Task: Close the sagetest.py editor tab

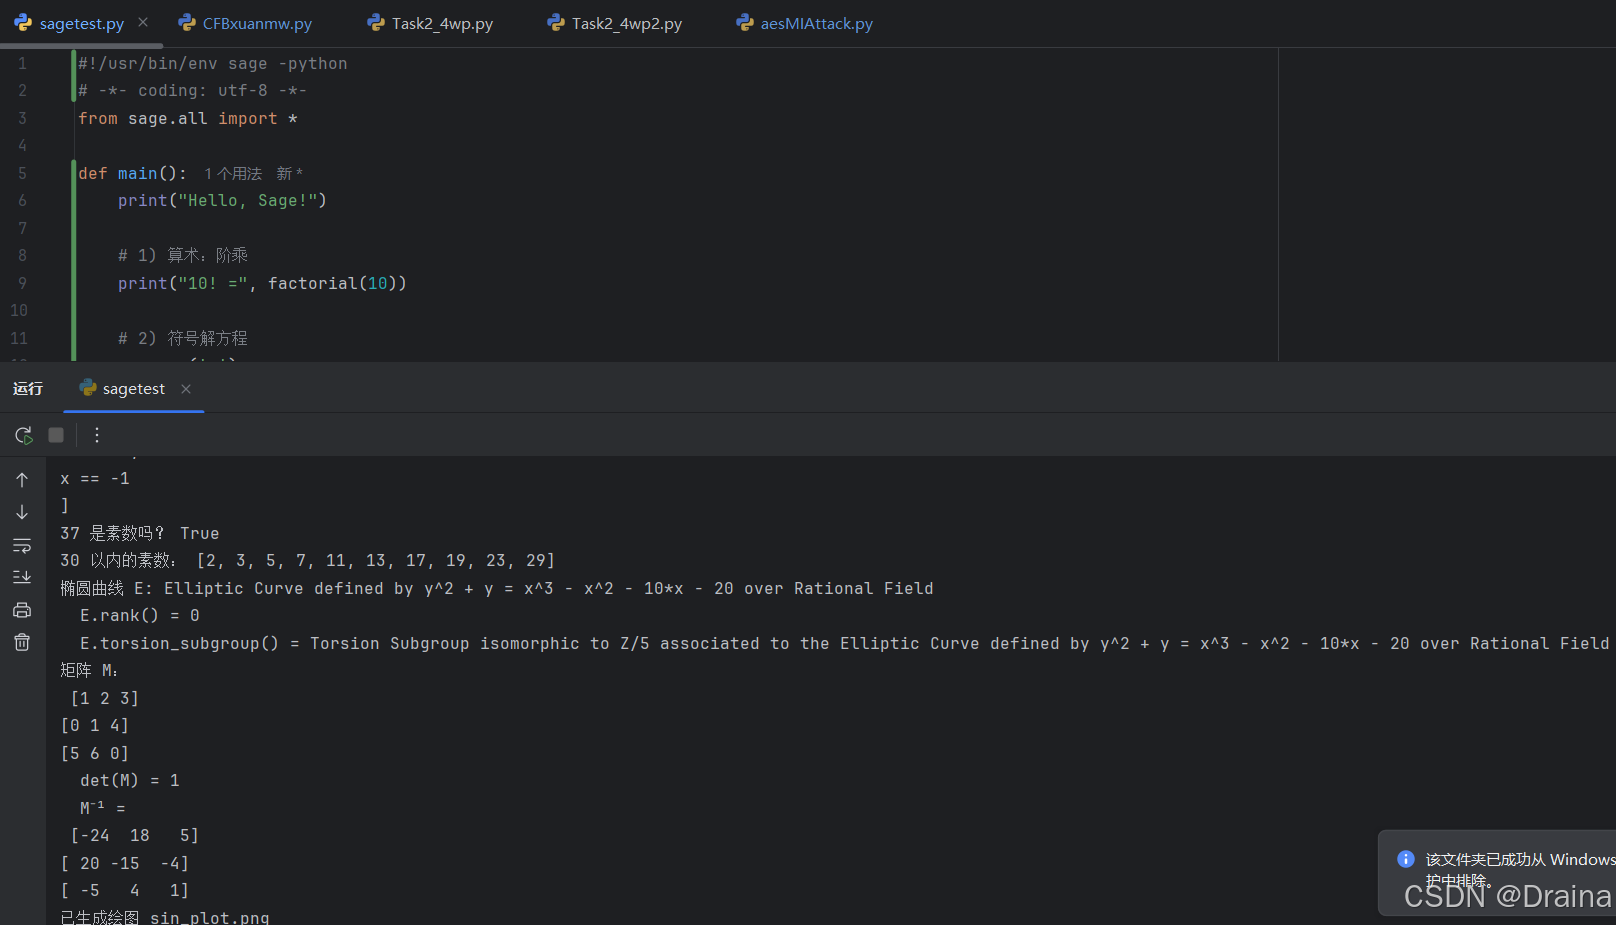Action: (143, 22)
